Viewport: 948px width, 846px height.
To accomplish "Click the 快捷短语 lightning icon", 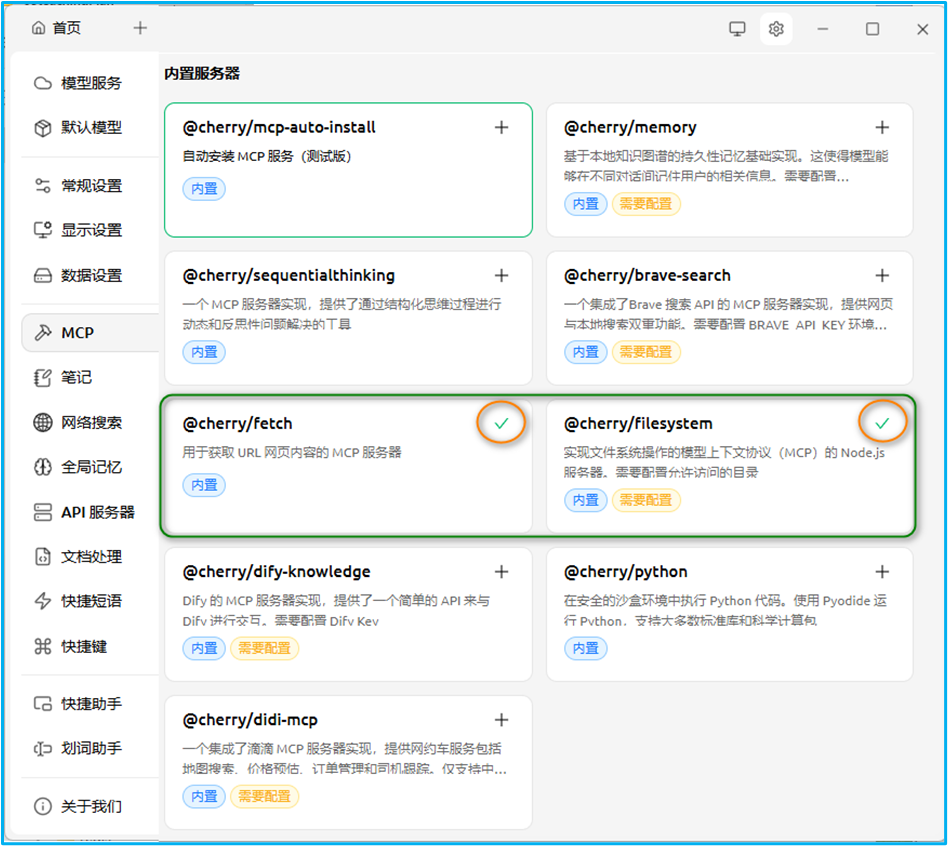I will (x=43, y=601).
